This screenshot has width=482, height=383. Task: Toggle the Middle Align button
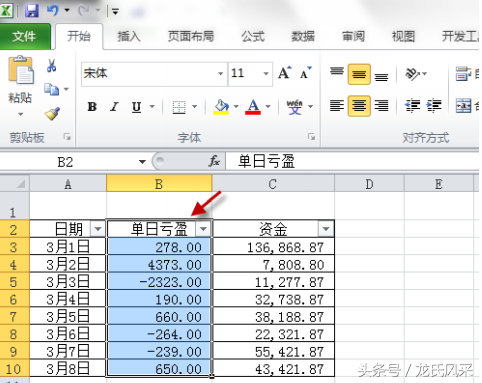[359, 74]
